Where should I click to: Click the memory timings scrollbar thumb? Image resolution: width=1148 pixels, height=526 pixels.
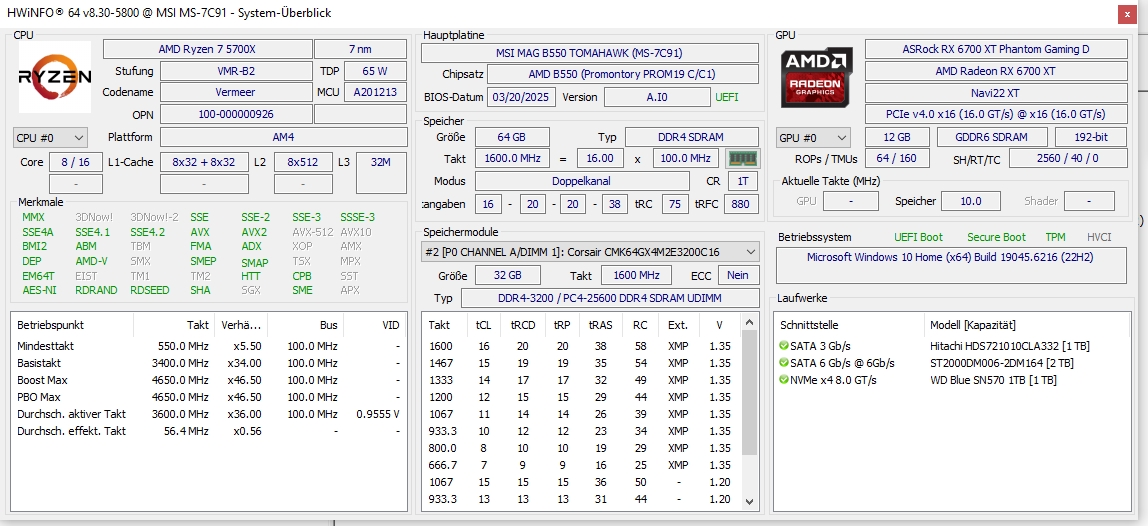click(749, 392)
